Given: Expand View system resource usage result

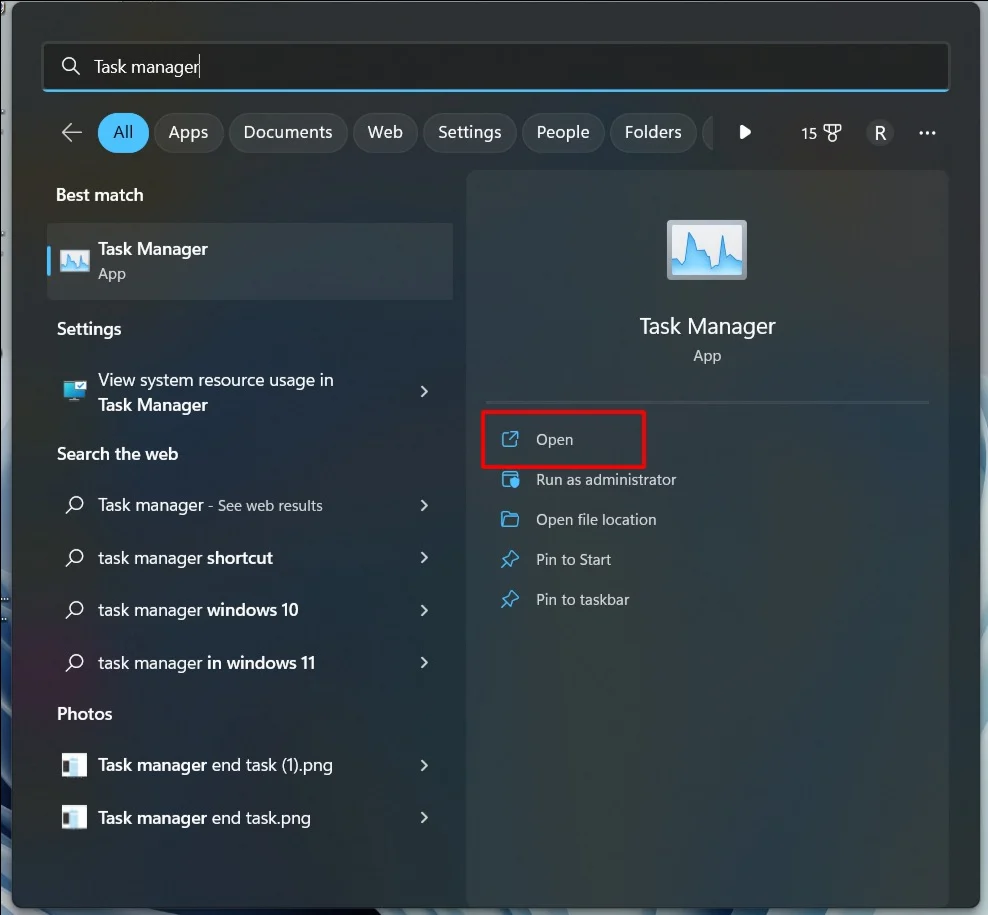Looking at the screenshot, I should click(424, 392).
